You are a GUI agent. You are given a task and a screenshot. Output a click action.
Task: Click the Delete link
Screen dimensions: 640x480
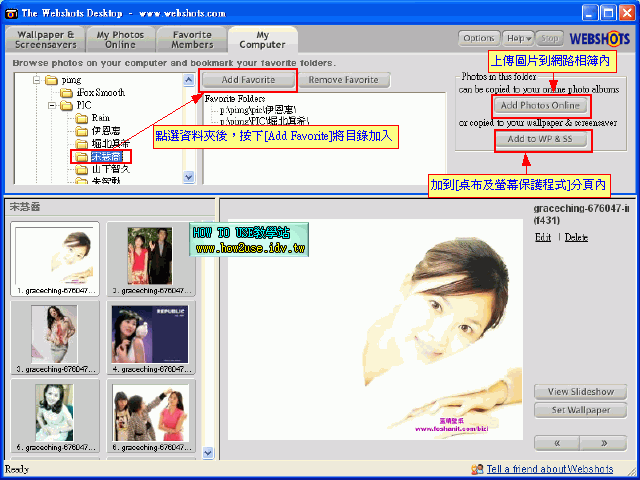(x=576, y=238)
